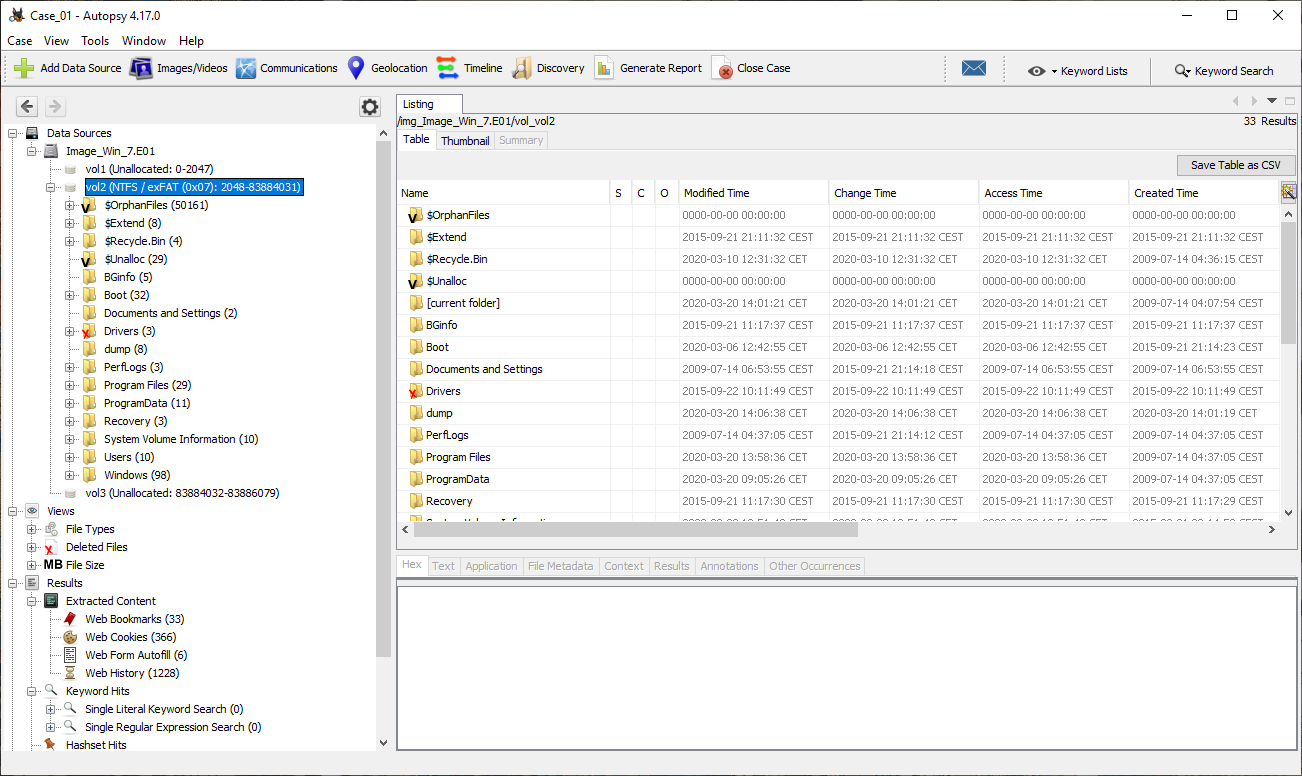Collapse the Data Sources root node
Screen dimensions: 1302x776
click(x=13, y=133)
